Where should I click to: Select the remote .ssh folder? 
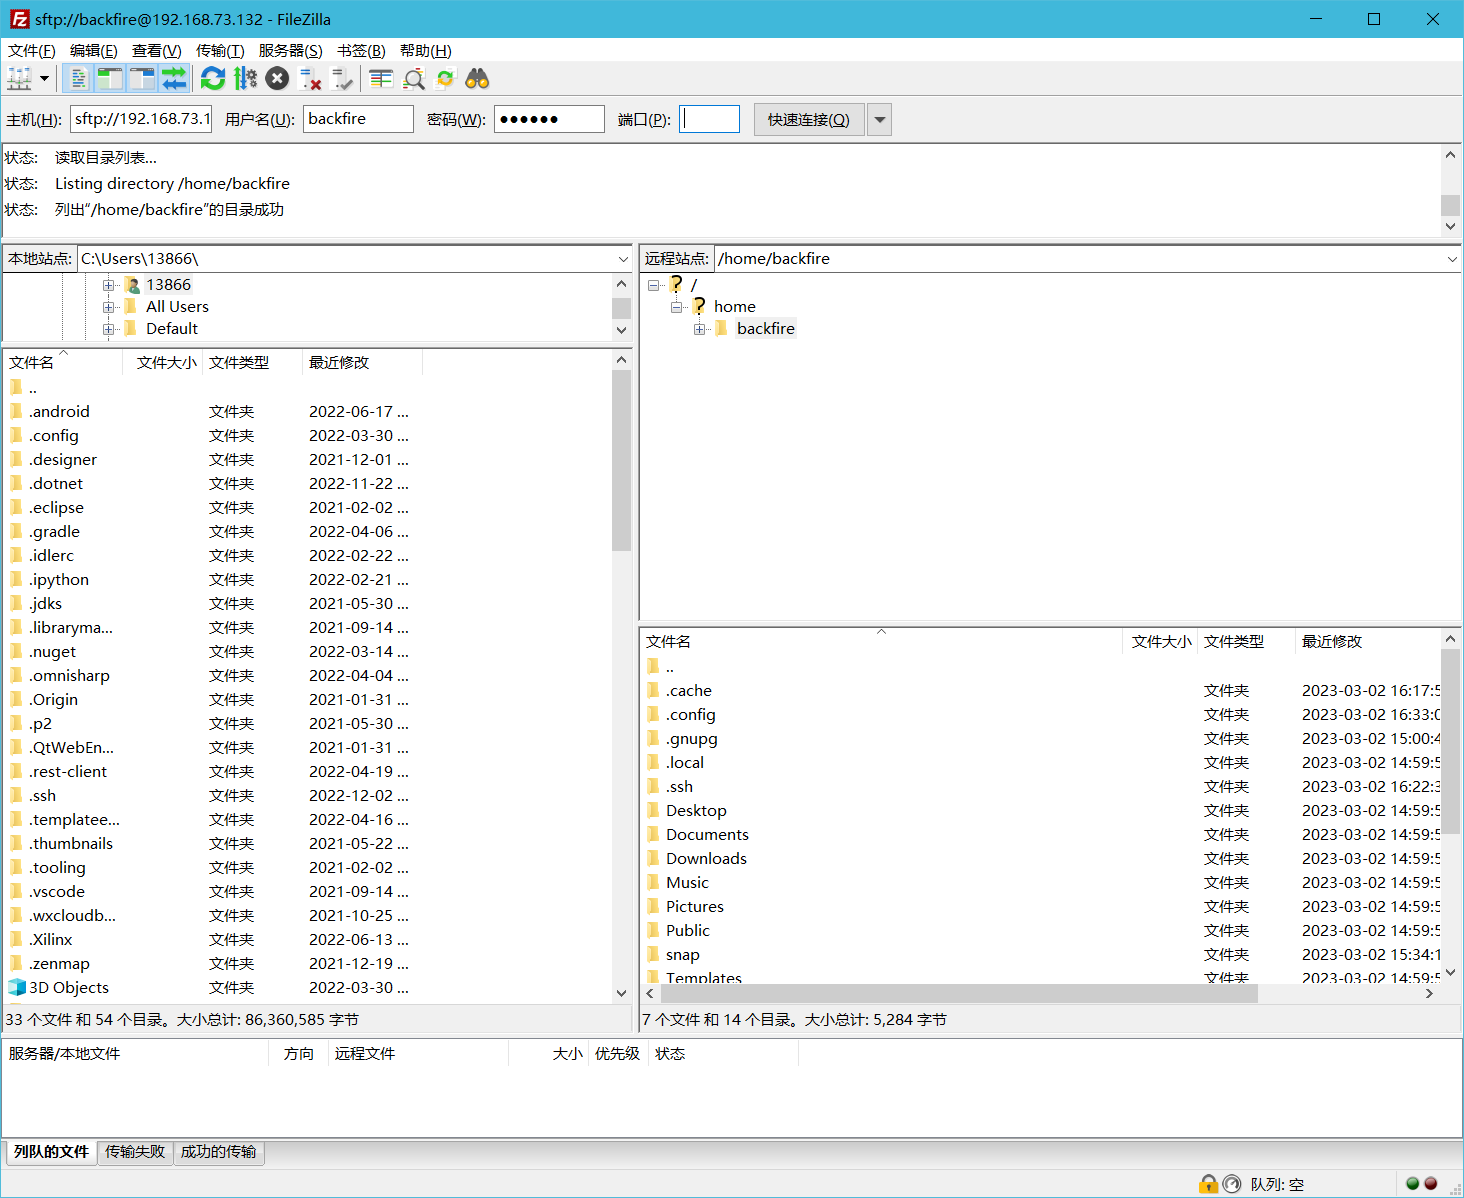[679, 787]
